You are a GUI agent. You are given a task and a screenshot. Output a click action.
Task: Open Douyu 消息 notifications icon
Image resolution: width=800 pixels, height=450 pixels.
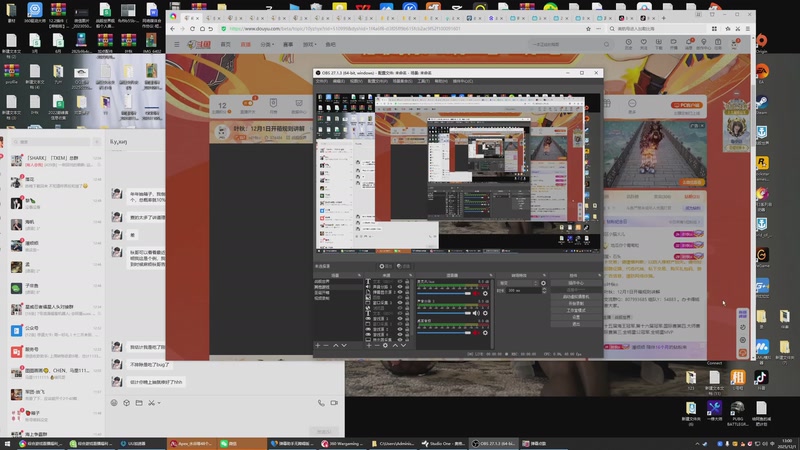[688, 44]
